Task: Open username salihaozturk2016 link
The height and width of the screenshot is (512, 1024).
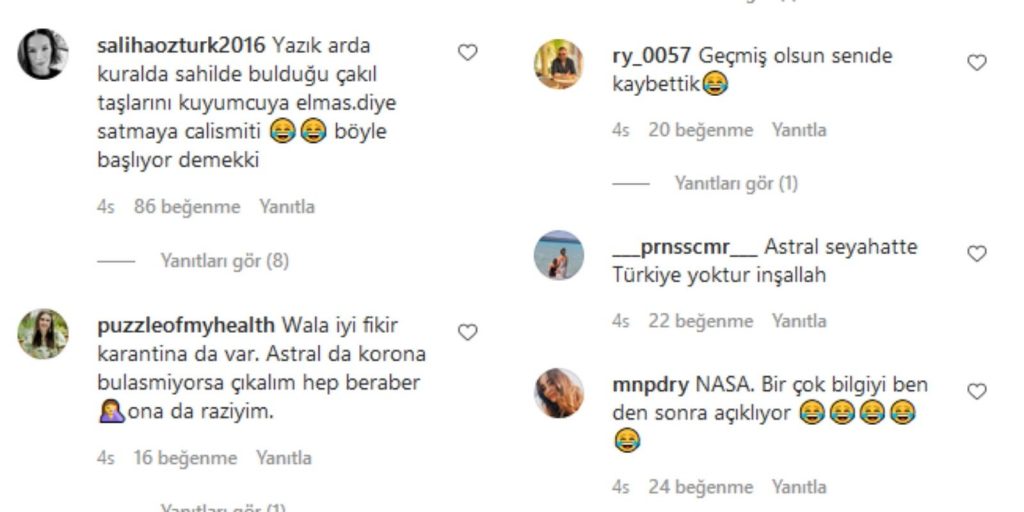Action: (x=181, y=46)
